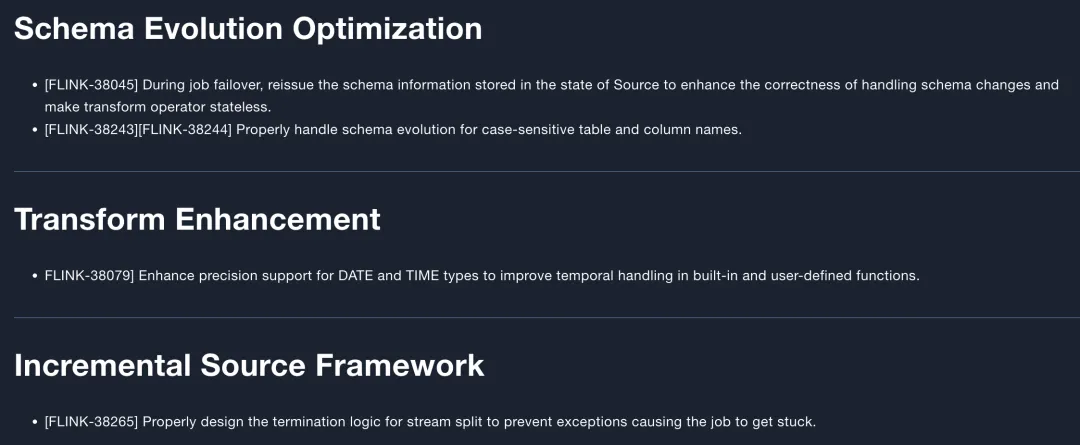Click the bullet before FLINK-38243
The image size is (1080, 445).
(x=34, y=129)
